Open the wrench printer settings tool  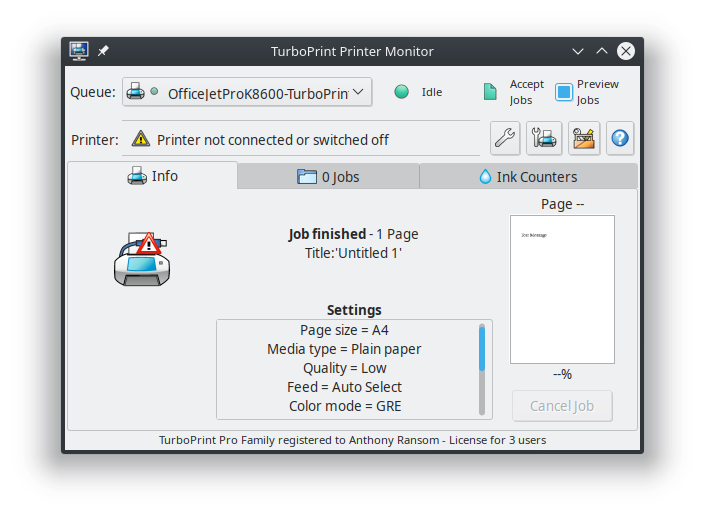tap(505, 139)
